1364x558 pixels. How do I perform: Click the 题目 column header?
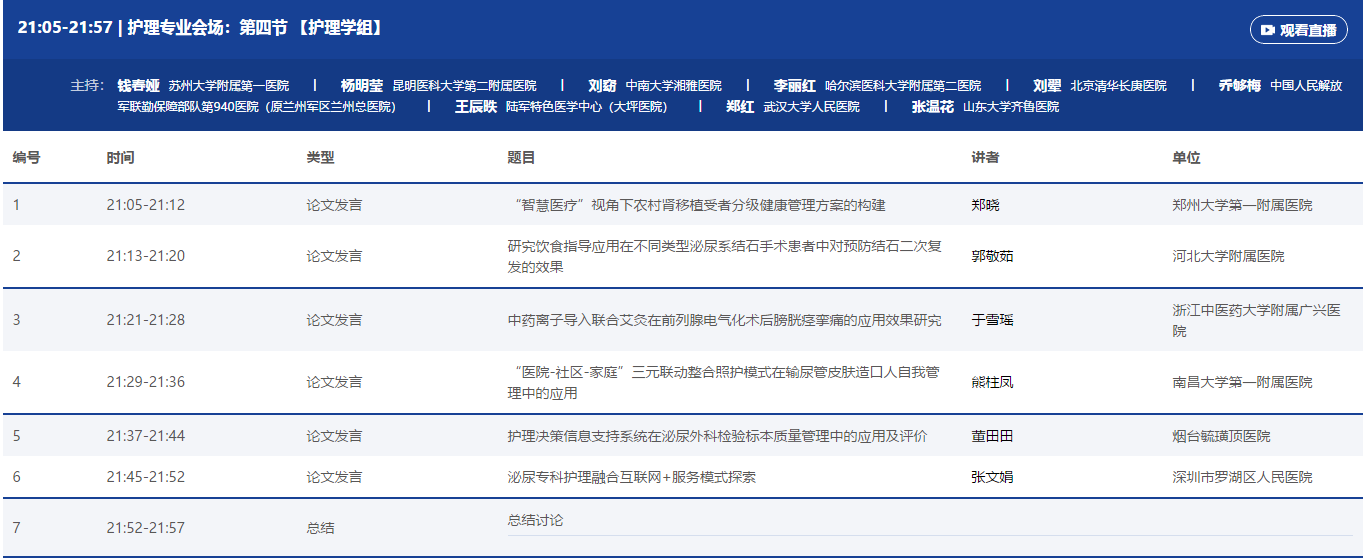[x=521, y=158]
